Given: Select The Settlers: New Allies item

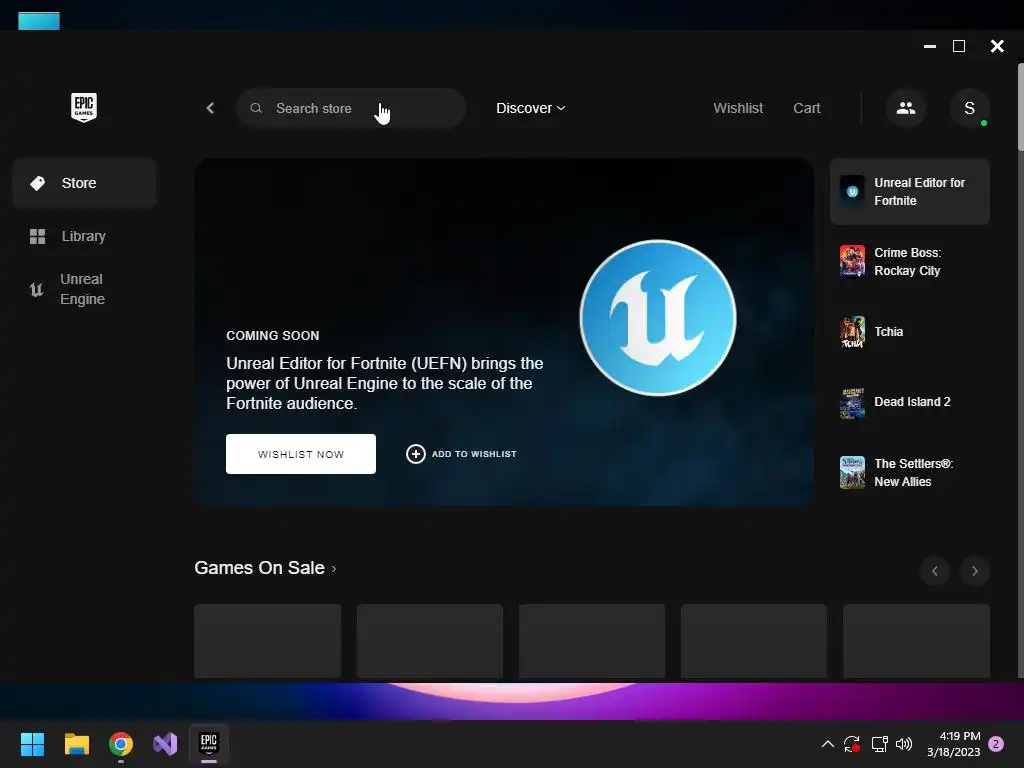Looking at the screenshot, I should (x=910, y=473).
